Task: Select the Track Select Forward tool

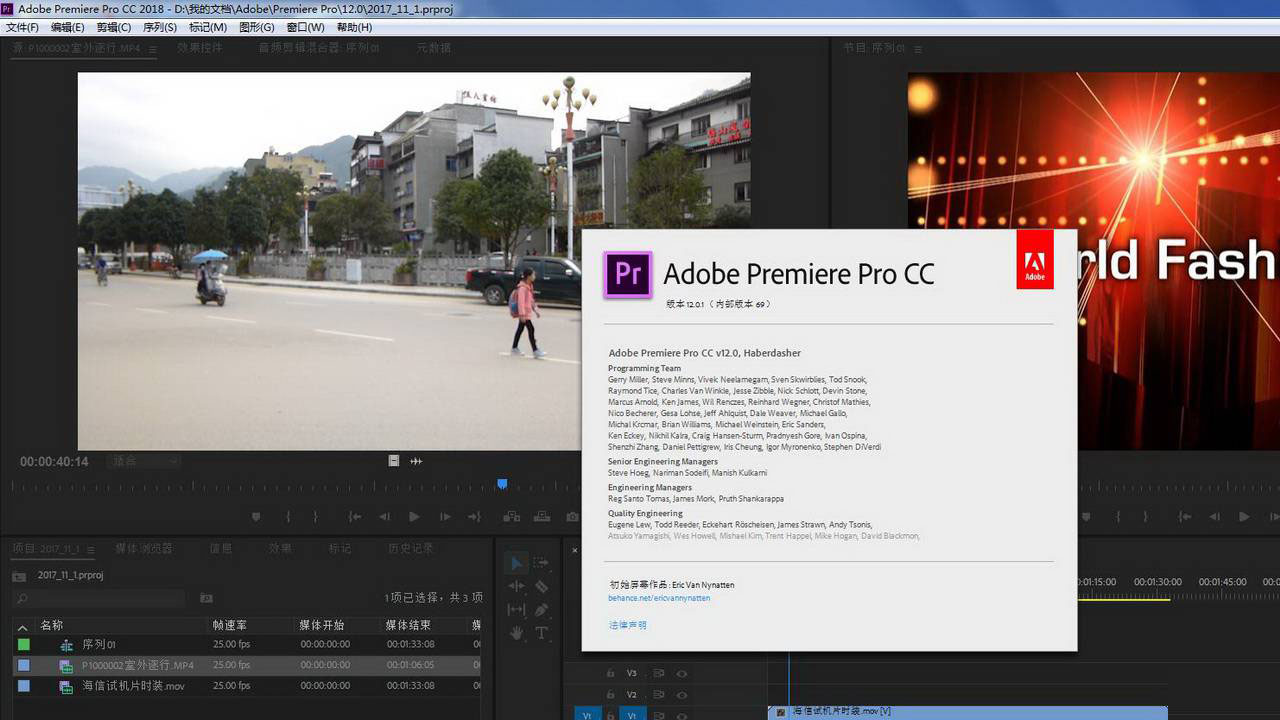Action: [541, 564]
